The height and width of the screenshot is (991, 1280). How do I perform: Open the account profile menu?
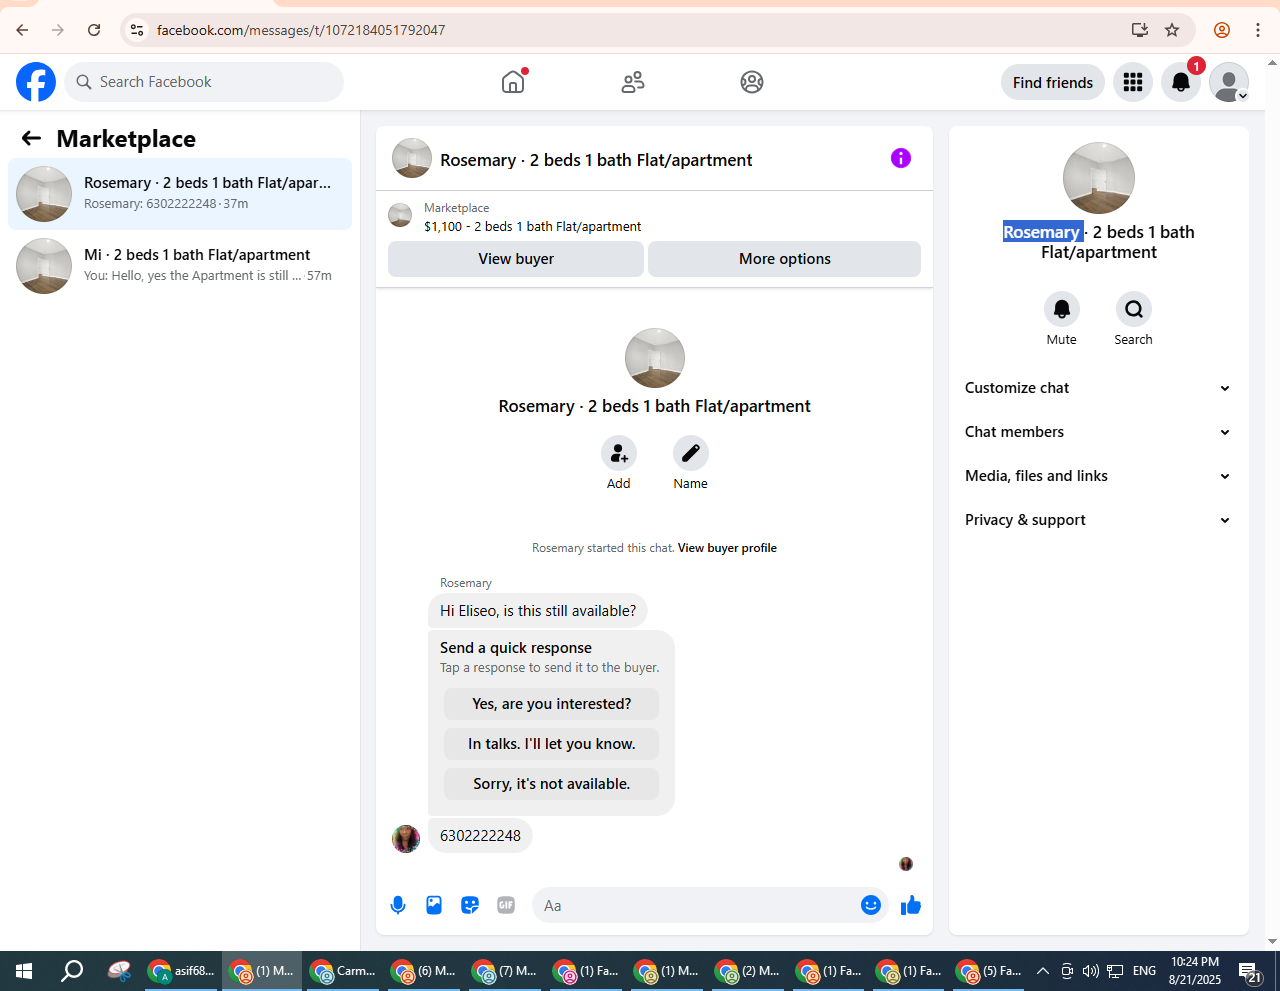click(1229, 82)
